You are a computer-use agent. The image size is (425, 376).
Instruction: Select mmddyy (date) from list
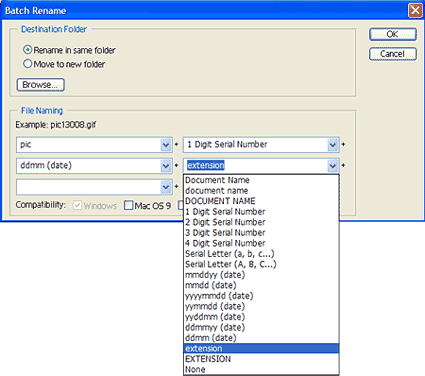[x=261, y=275]
